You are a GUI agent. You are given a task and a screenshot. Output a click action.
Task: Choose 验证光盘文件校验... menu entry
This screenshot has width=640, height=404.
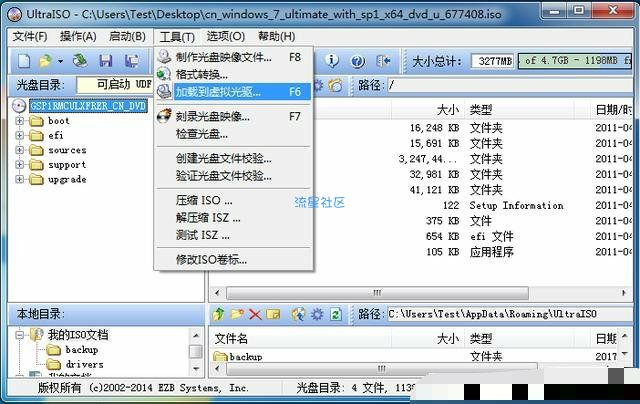point(234,176)
